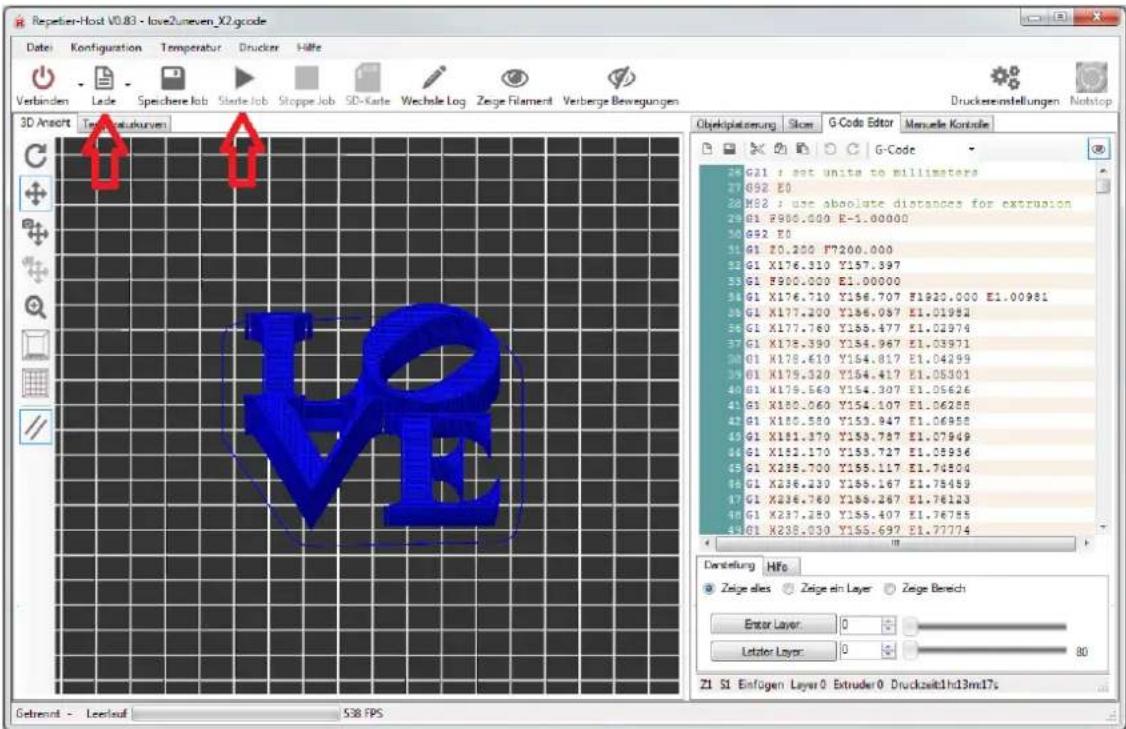Copy selected G-code lines
Viewport: 1126px width, 729px height.
(781, 149)
